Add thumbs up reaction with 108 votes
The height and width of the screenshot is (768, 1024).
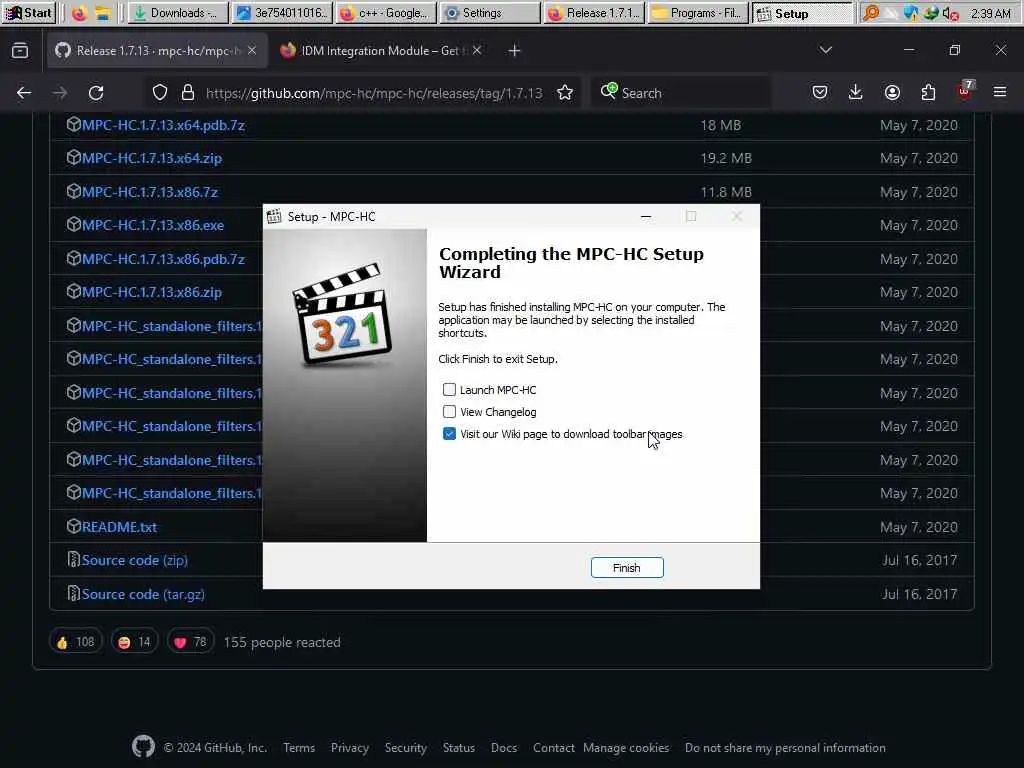click(x=76, y=642)
